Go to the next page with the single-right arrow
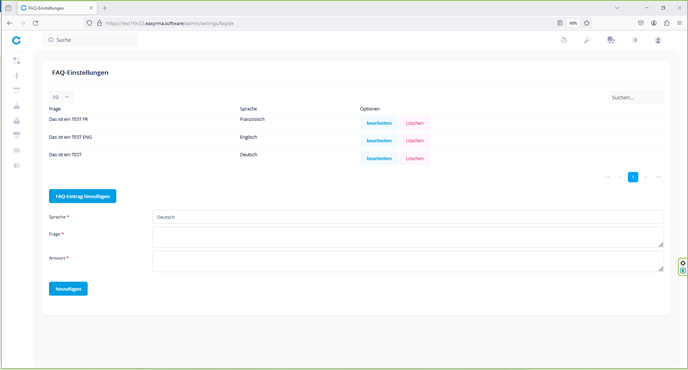This screenshot has width=688, height=370. [645, 177]
